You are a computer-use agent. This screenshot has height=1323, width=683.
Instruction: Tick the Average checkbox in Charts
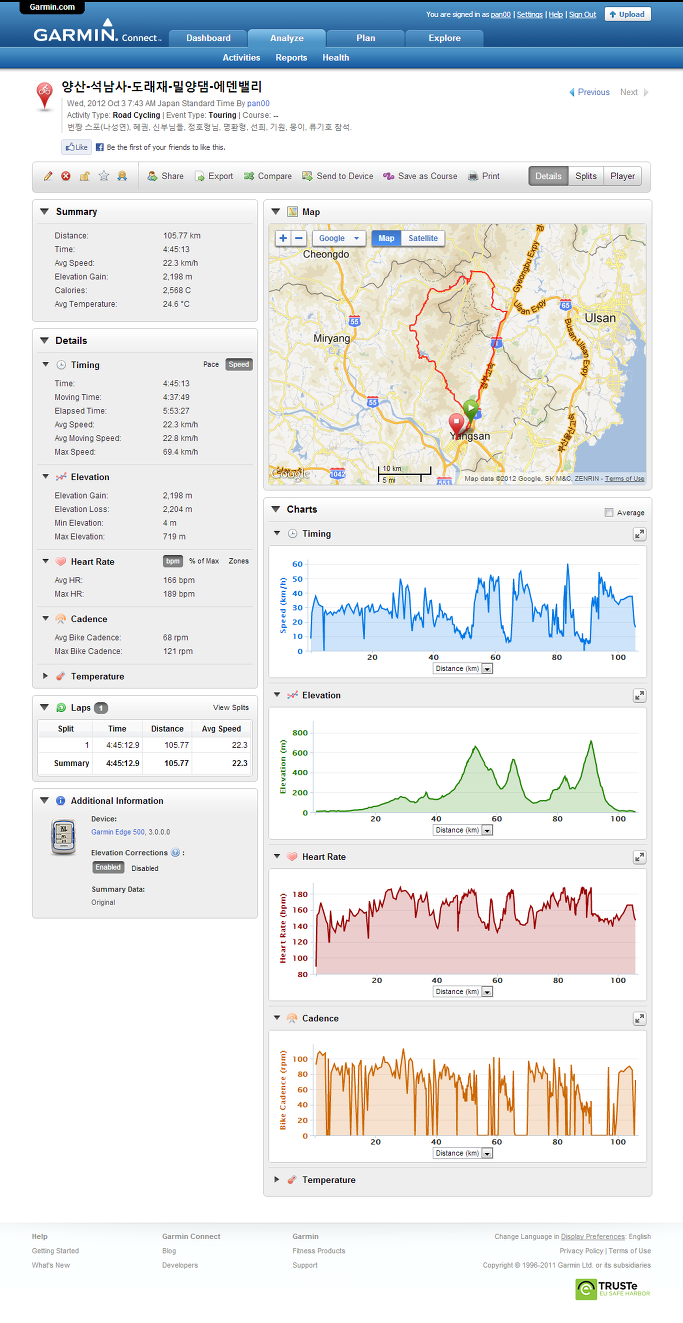[609, 513]
